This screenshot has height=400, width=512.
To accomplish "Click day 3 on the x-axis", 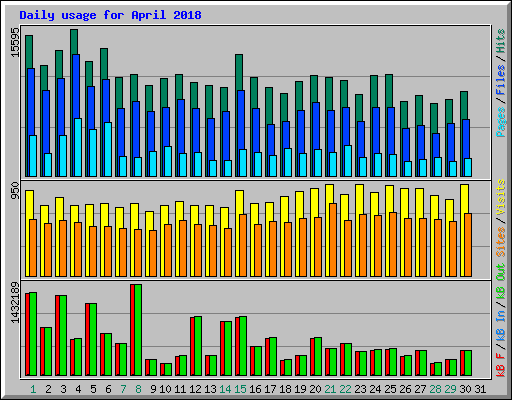I will 63,389.
